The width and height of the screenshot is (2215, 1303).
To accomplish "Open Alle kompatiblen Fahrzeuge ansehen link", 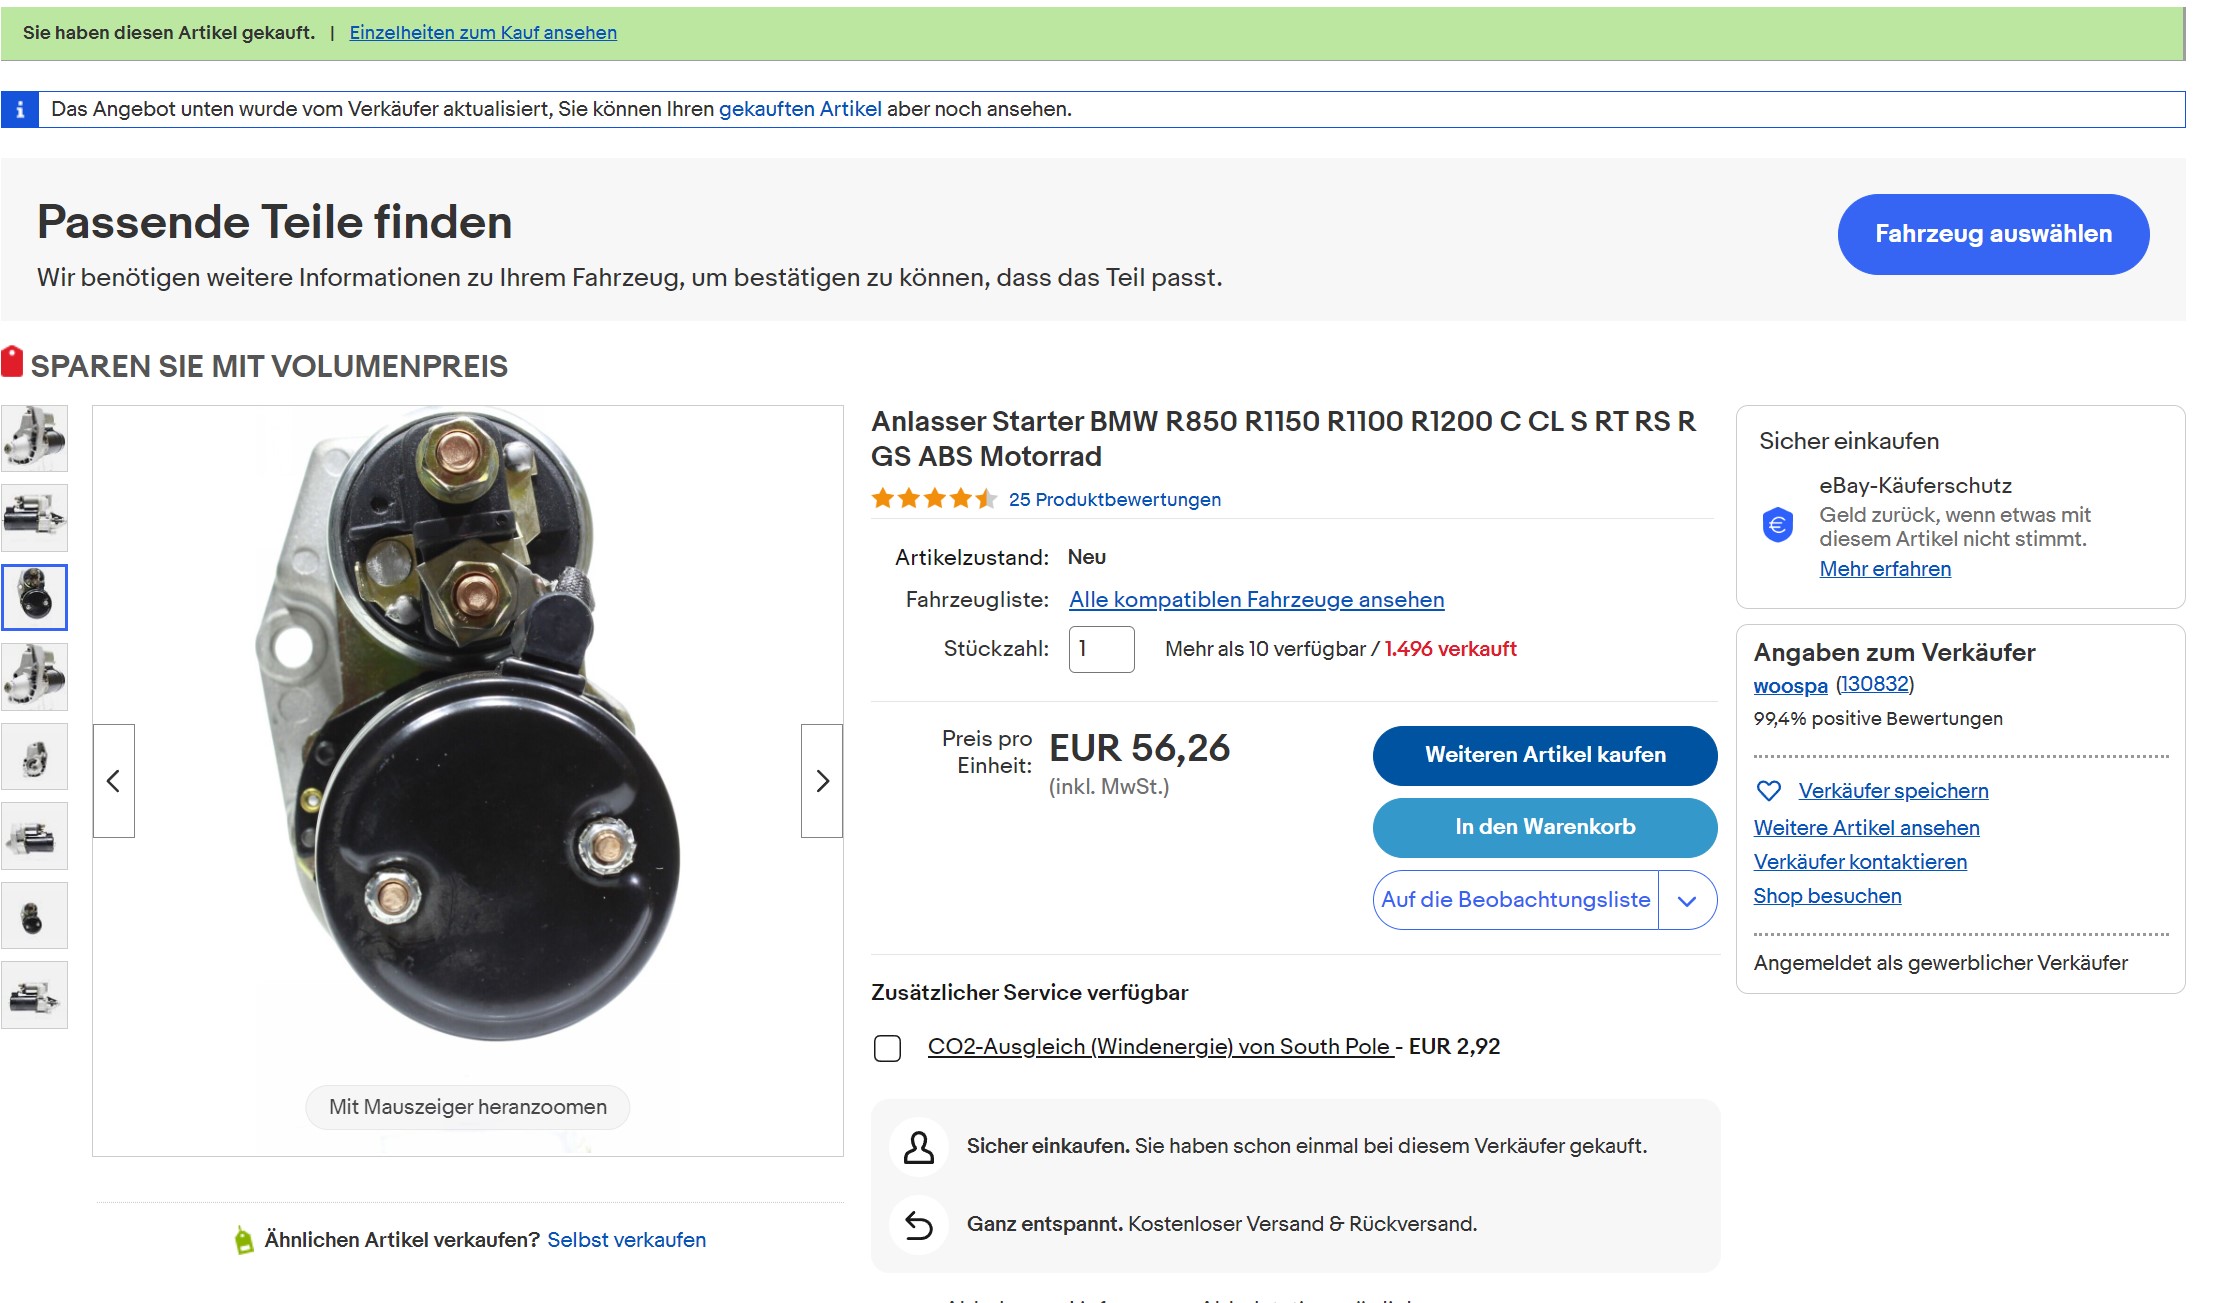I will click(x=1256, y=600).
